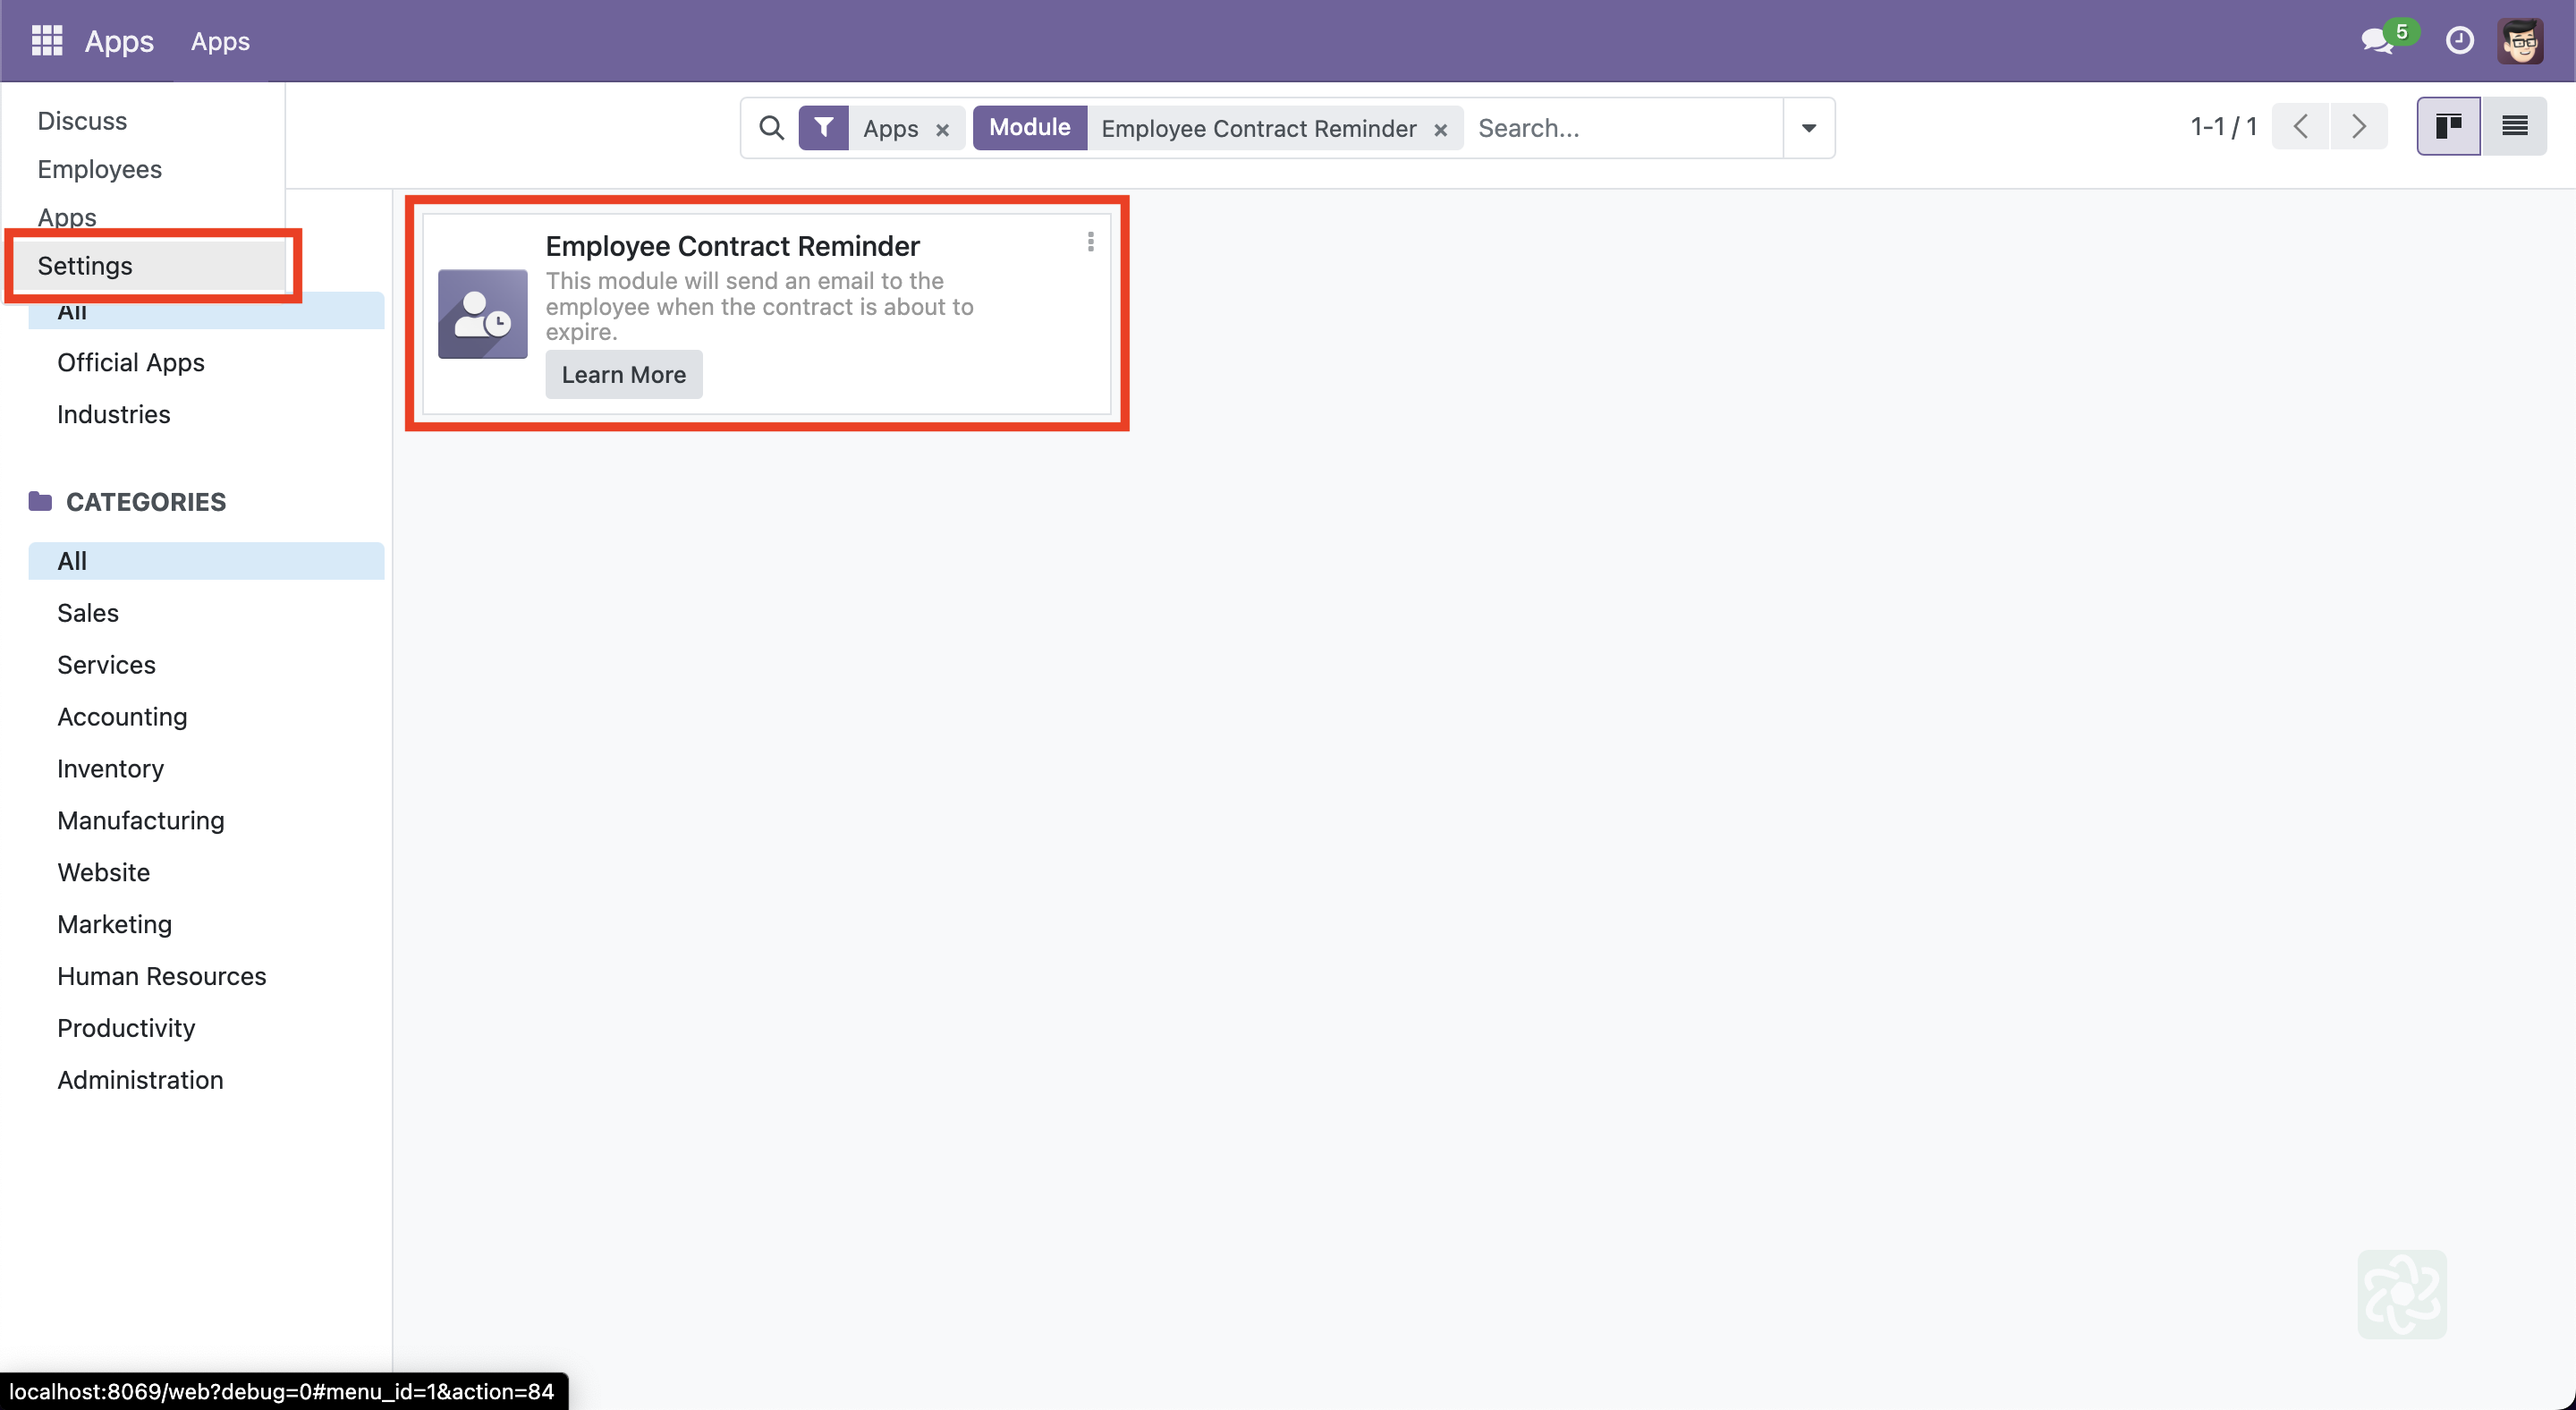Screen dimensions: 2576x1410
Task: Switch to kanban view
Action: coord(2448,127)
